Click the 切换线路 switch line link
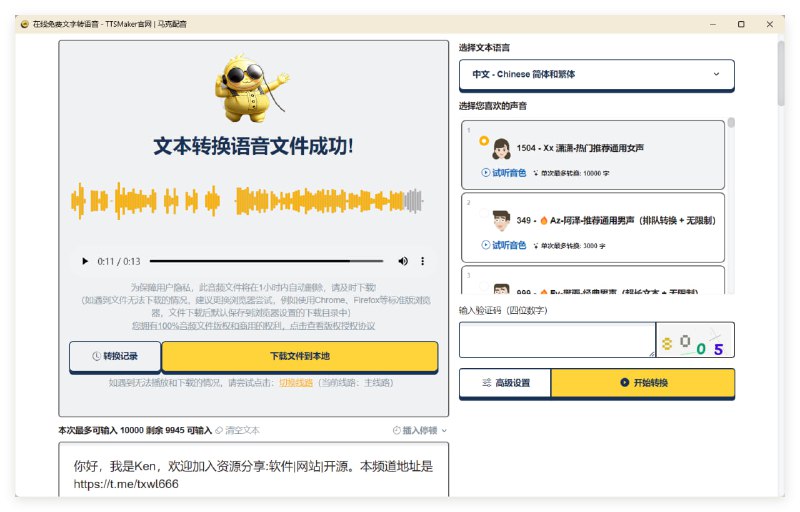800x512 pixels. click(296, 382)
